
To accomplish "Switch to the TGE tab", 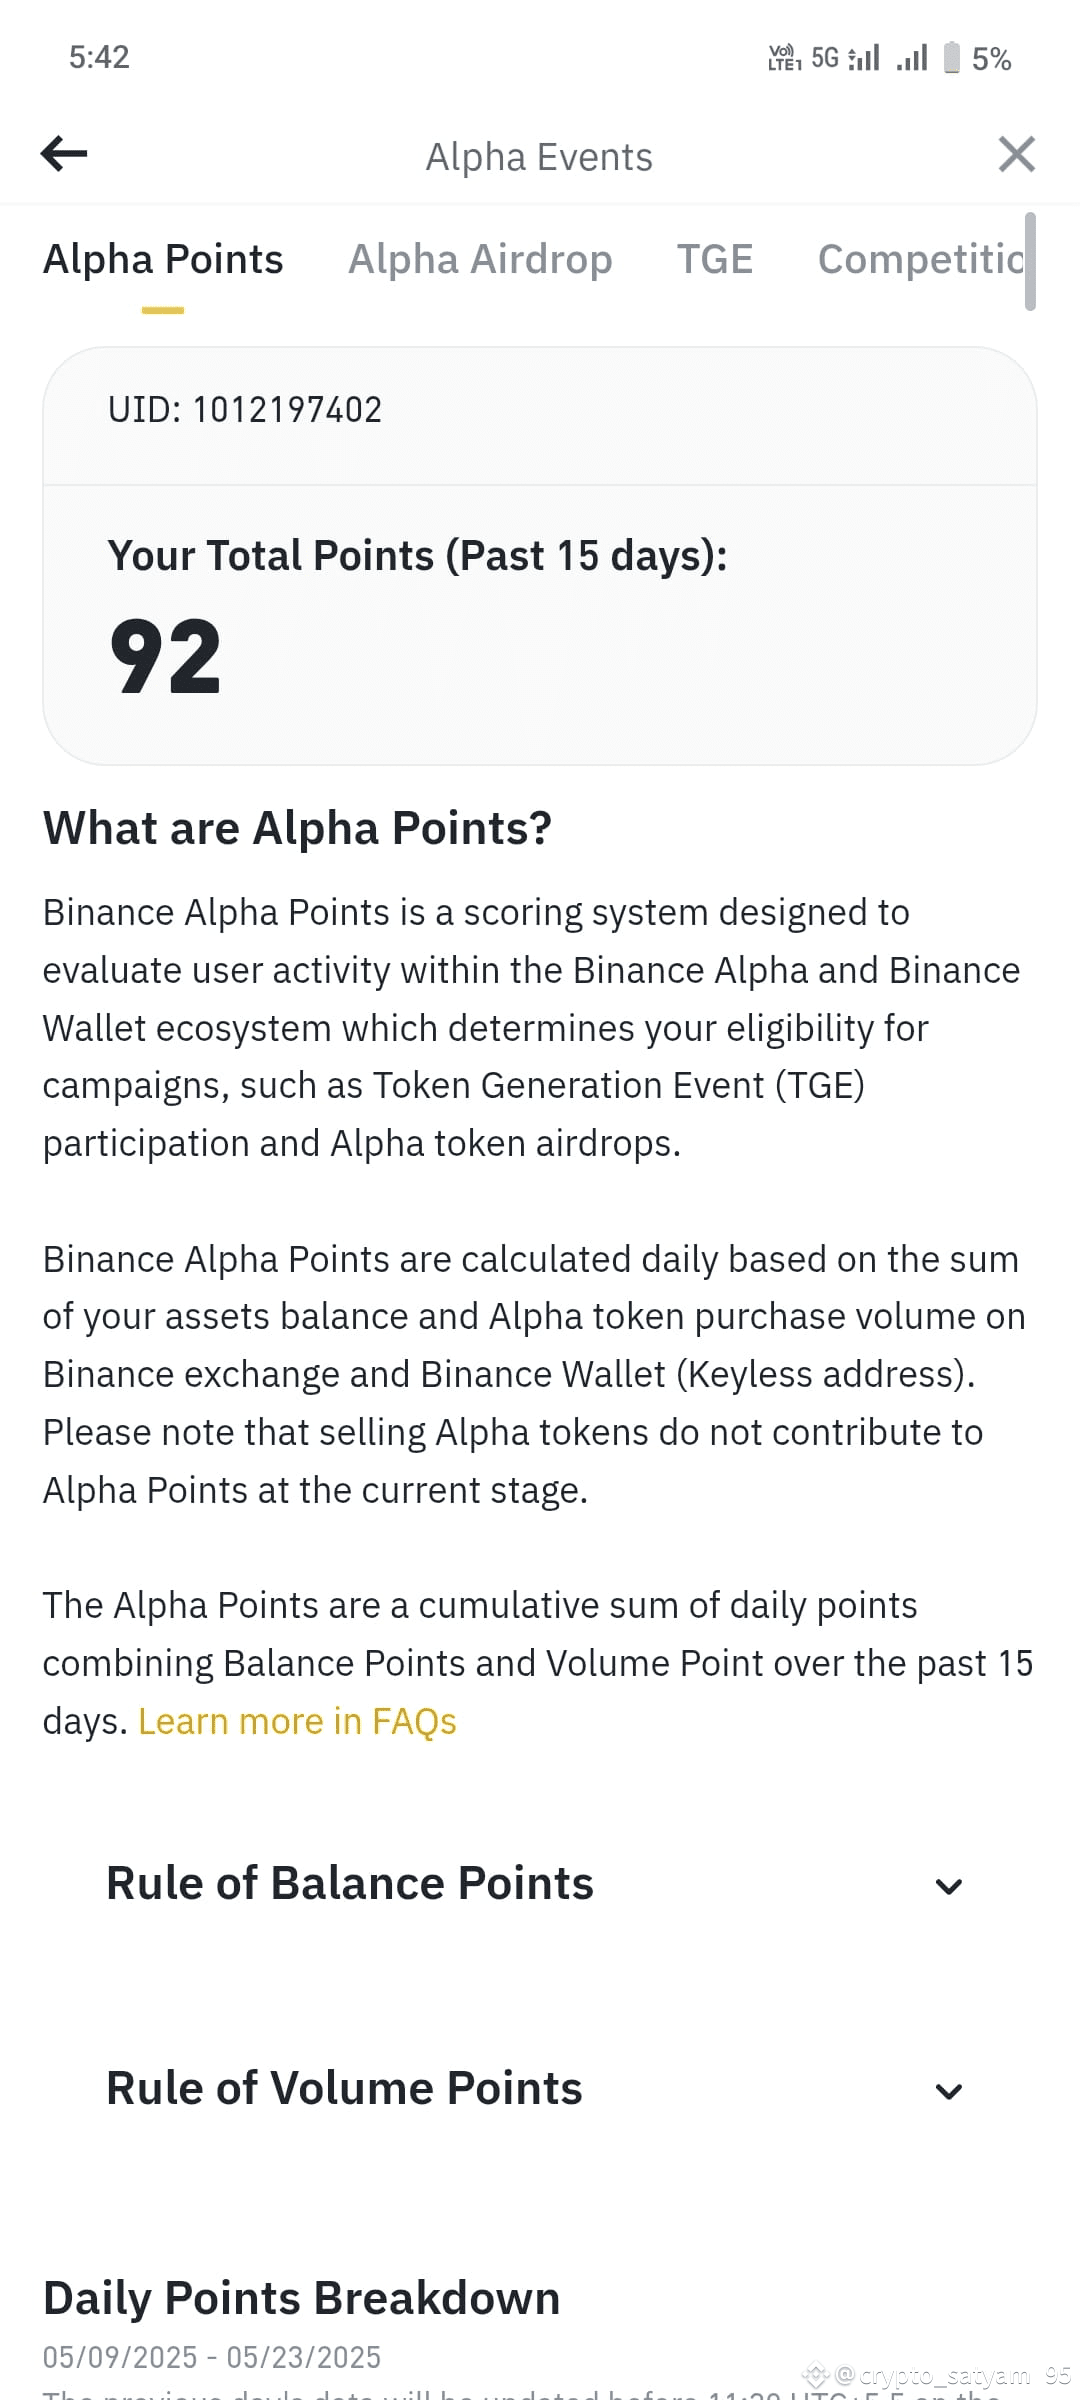I will click(x=715, y=259).
